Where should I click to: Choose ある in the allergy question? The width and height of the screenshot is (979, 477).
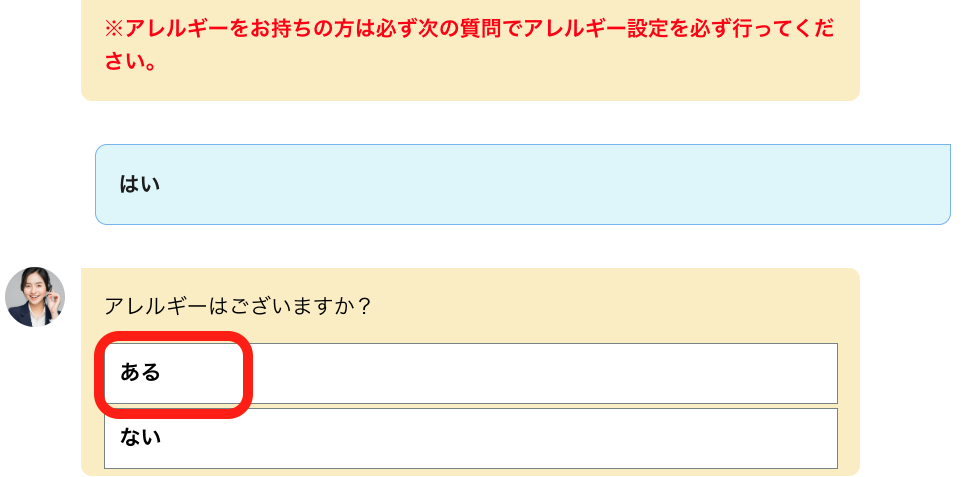[x=470, y=373]
